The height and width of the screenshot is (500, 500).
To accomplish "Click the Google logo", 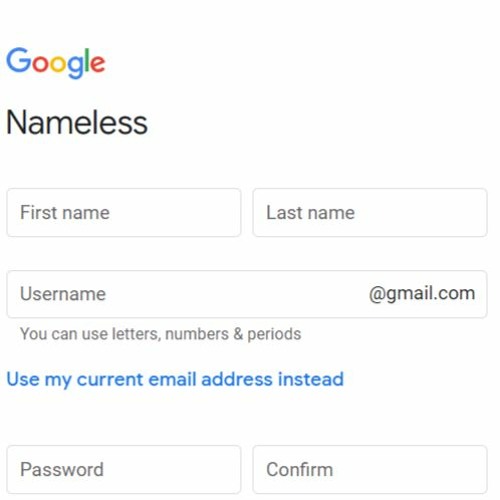I will (56, 63).
